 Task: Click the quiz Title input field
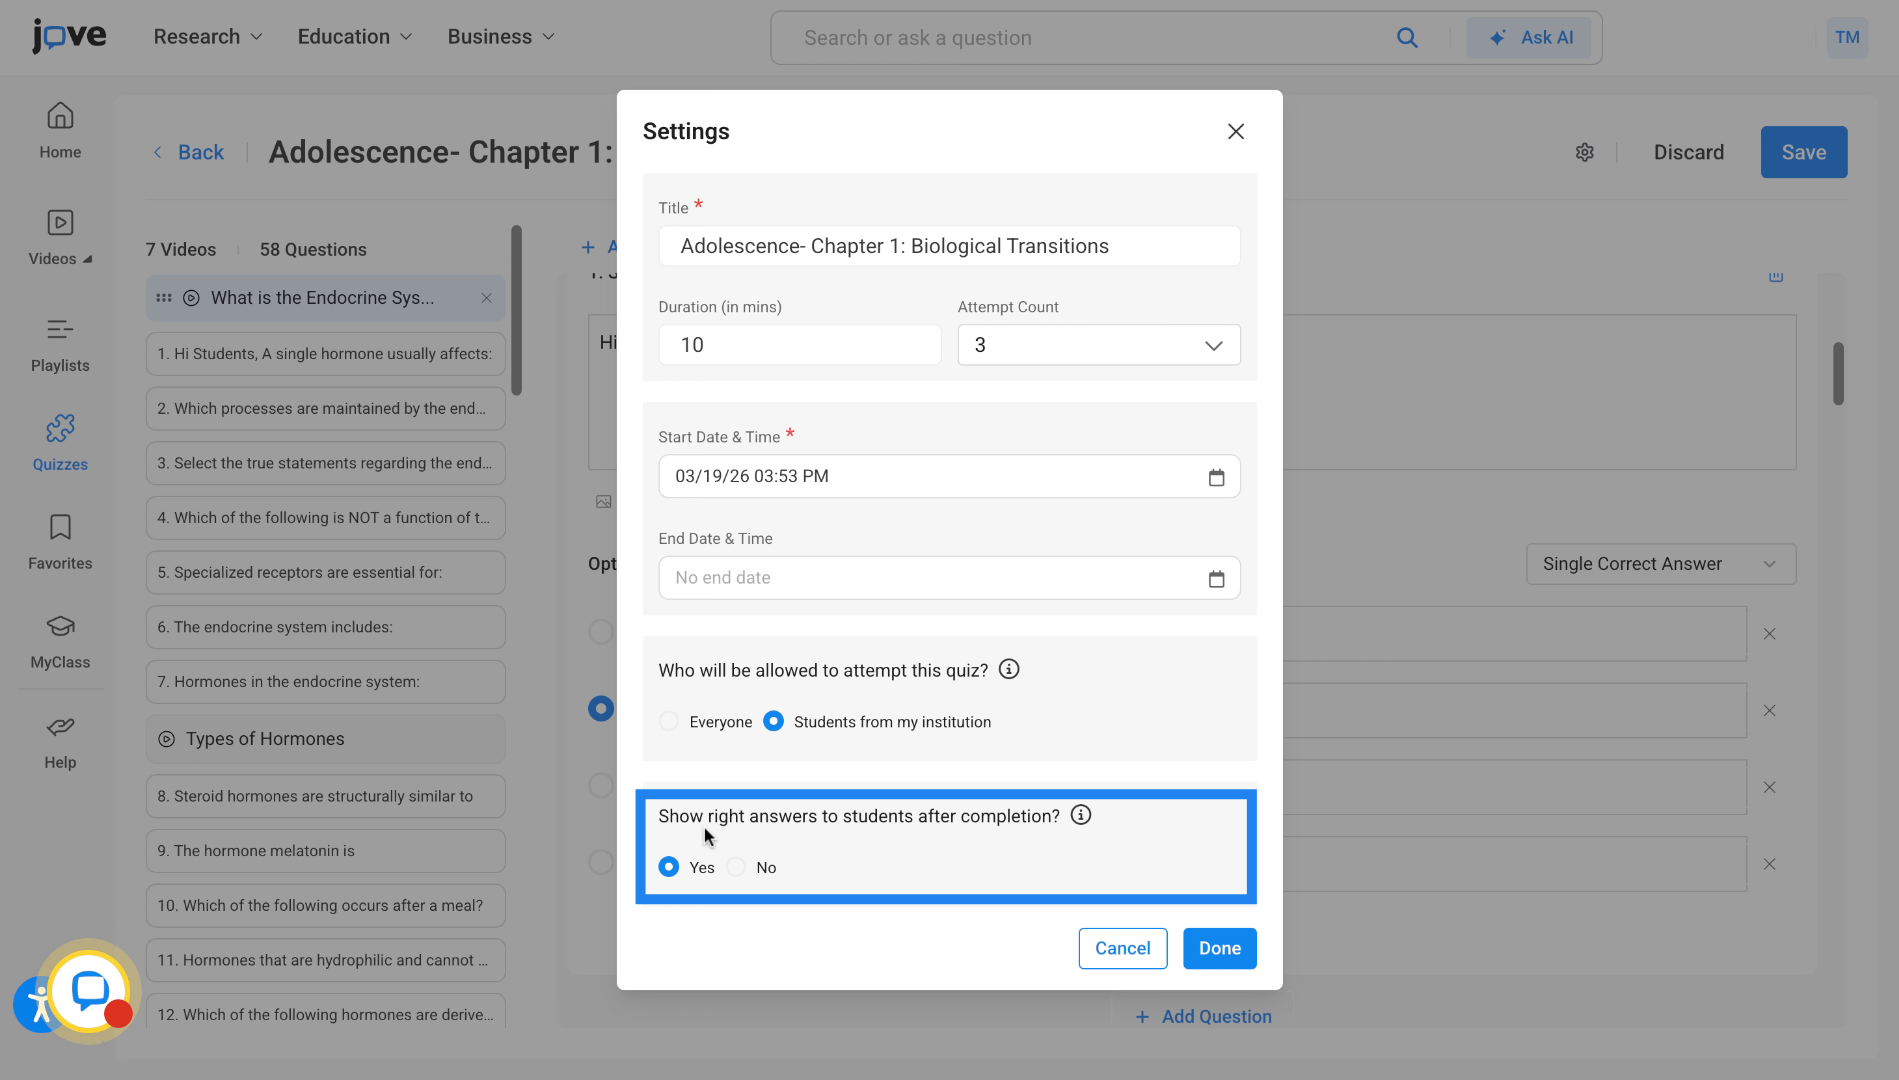click(x=948, y=245)
